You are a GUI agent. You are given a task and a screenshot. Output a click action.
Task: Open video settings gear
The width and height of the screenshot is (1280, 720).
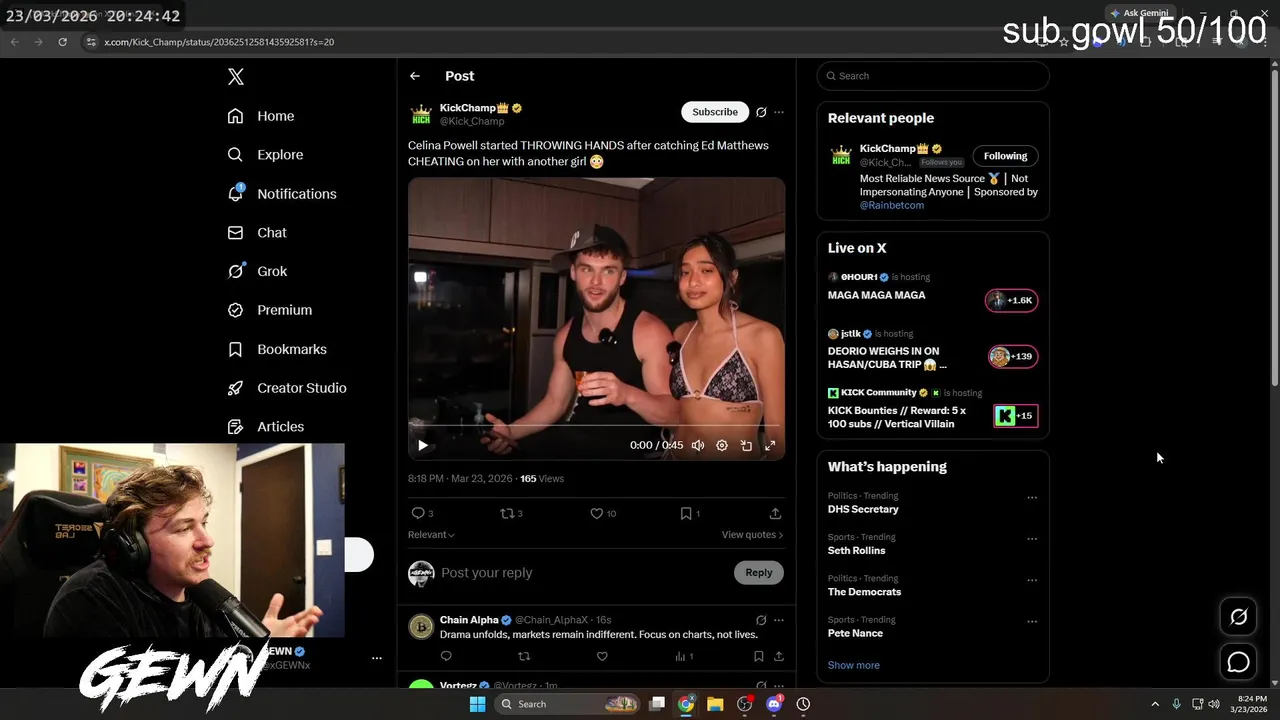(722, 446)
